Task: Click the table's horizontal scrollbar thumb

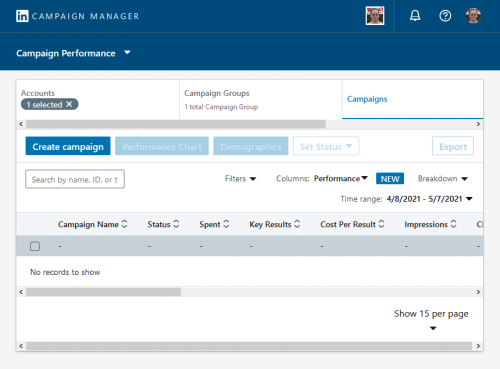Action: pyautogui.click(x=104, y=292)
